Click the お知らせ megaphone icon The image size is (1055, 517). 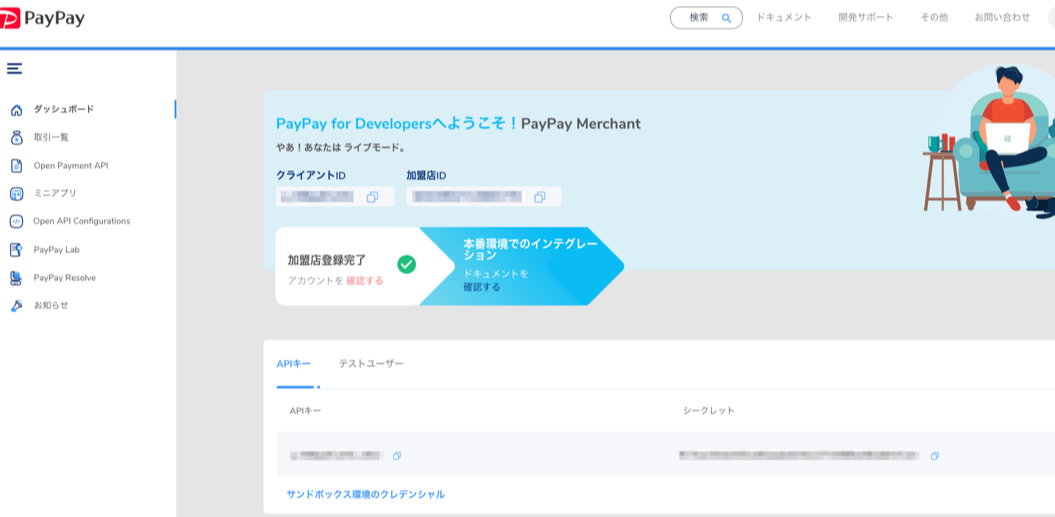pyautogui.click(x=17, y=306)
